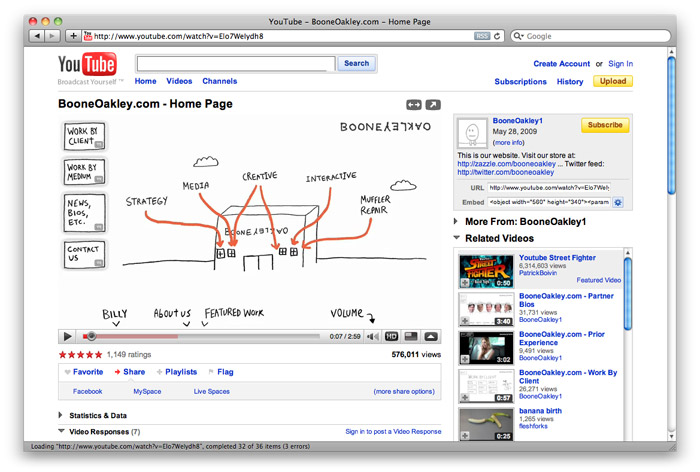Click Create Account link
Viewport: 700px width, 472px height.
pos(562,64)
